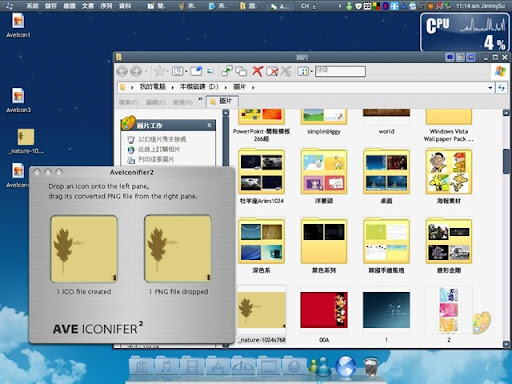Select the 變形金剛 folder
Screen dimensions: 512x384
click(449, 246)
